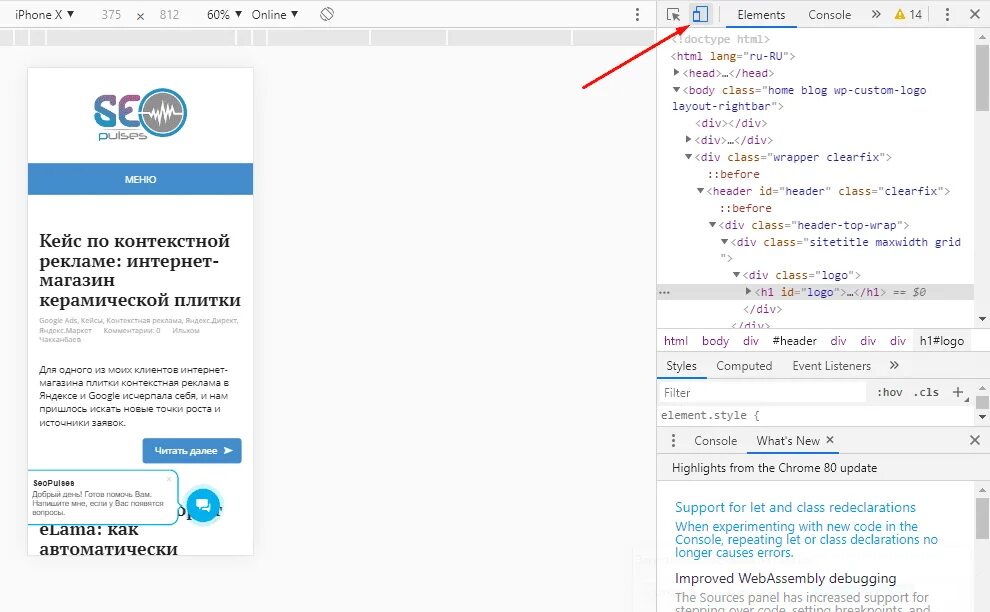Open the iPhone X device dropdown

44,14
